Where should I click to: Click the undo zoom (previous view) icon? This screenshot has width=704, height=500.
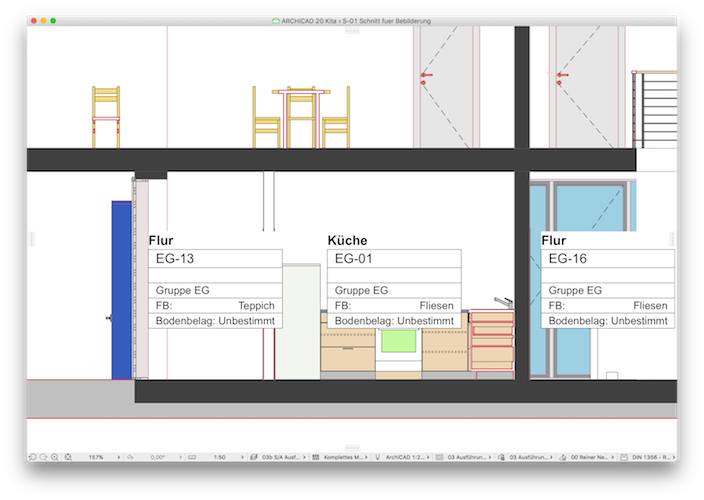32,457
